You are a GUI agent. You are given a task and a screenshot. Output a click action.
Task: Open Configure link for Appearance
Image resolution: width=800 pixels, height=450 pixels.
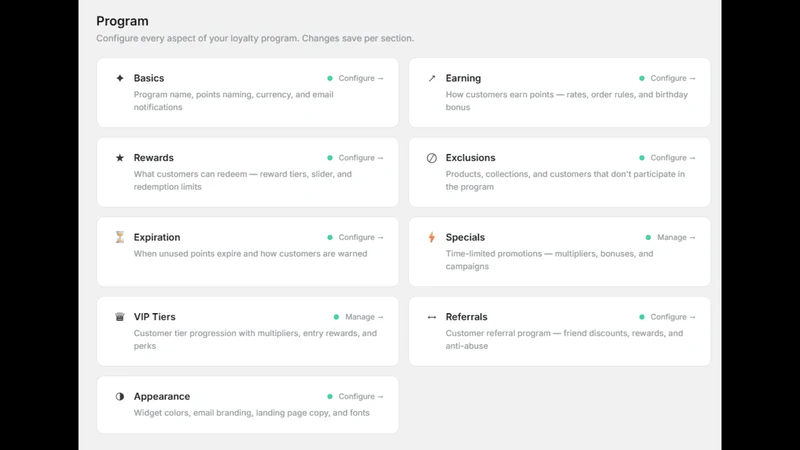tap(361, 396)
